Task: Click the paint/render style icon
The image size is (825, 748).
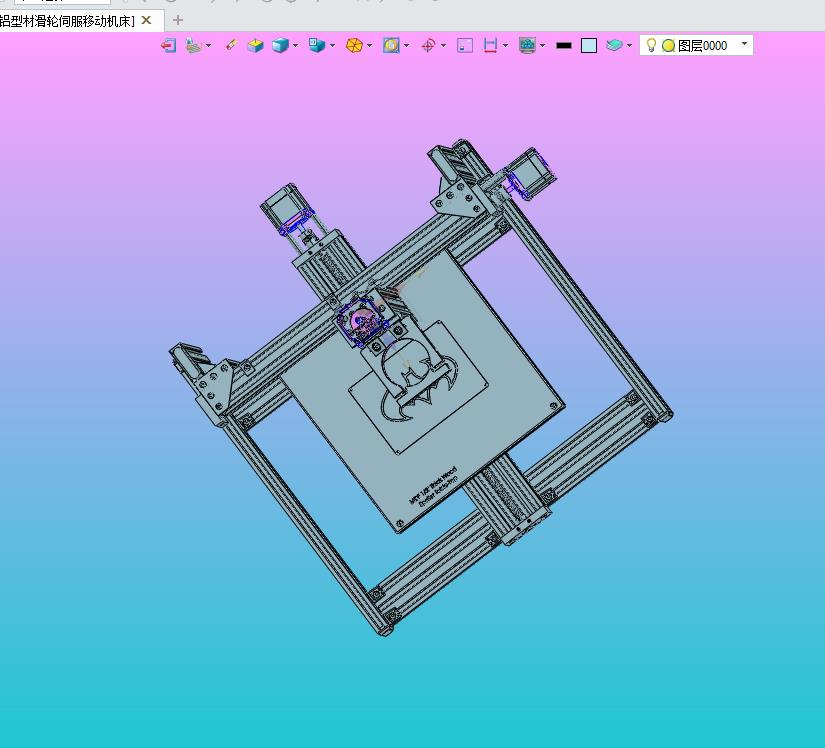Action: pos(194,46)
